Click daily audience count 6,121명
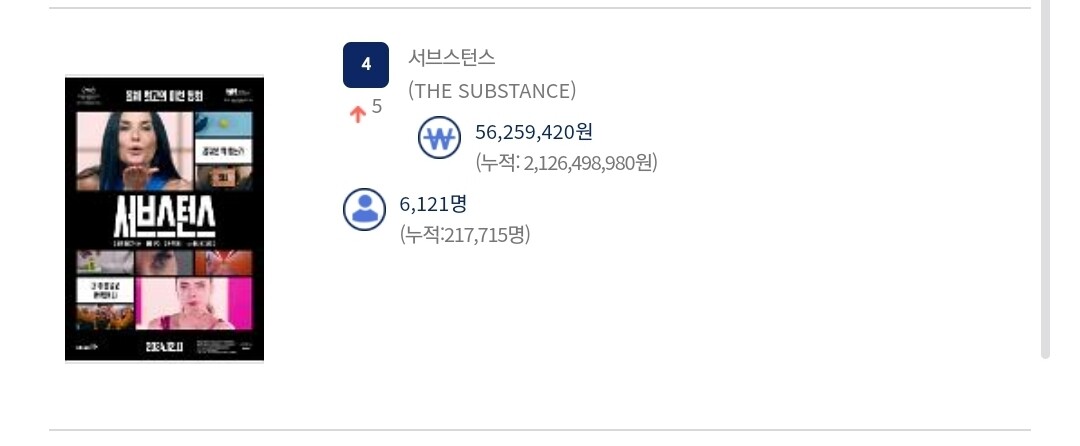 433,204
